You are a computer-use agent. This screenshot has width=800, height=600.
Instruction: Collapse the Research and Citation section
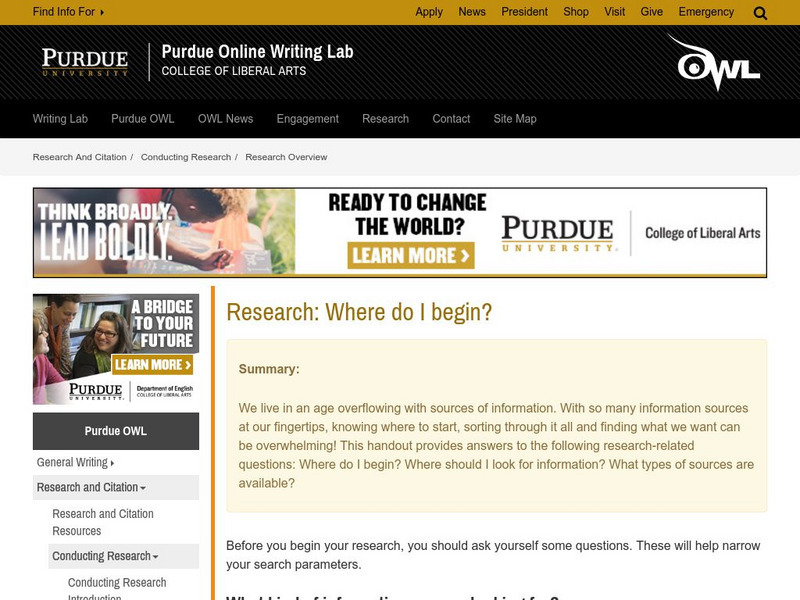(116, 487)
